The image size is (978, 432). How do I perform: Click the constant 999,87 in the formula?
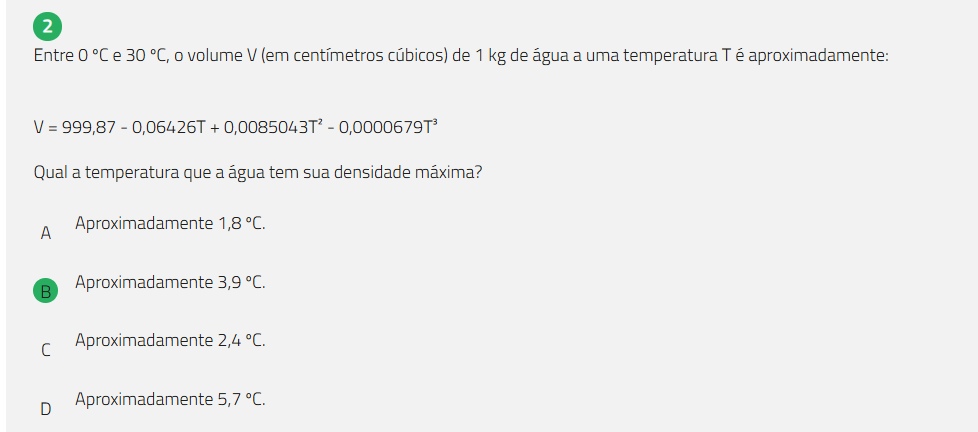[90, 127]
